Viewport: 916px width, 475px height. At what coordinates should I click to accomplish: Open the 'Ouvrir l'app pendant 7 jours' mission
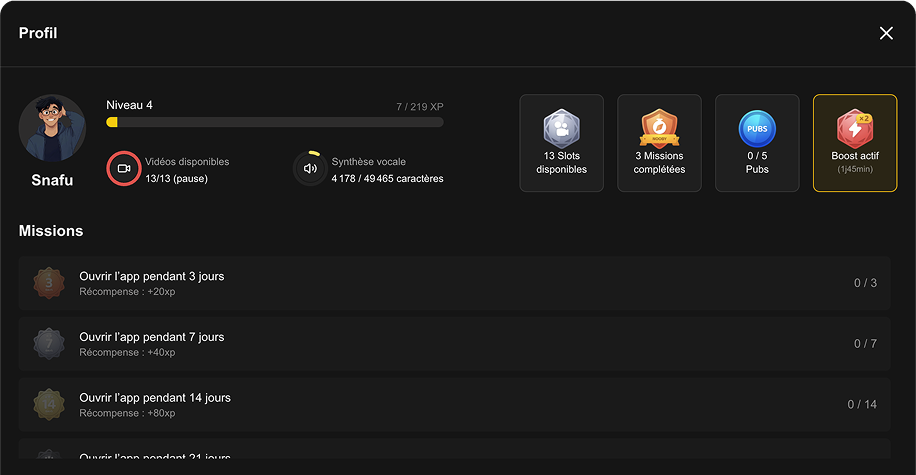pos(152,337)
